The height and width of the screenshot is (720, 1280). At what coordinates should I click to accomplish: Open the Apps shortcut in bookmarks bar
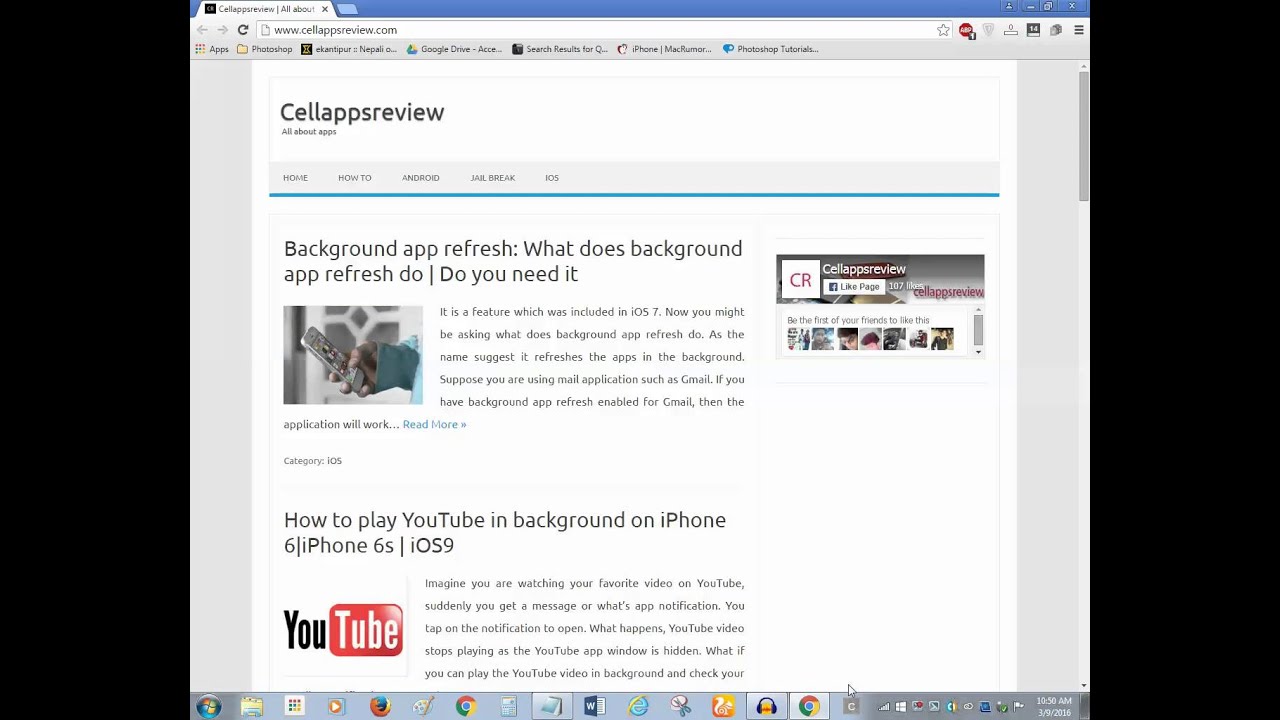pos(212,49)
